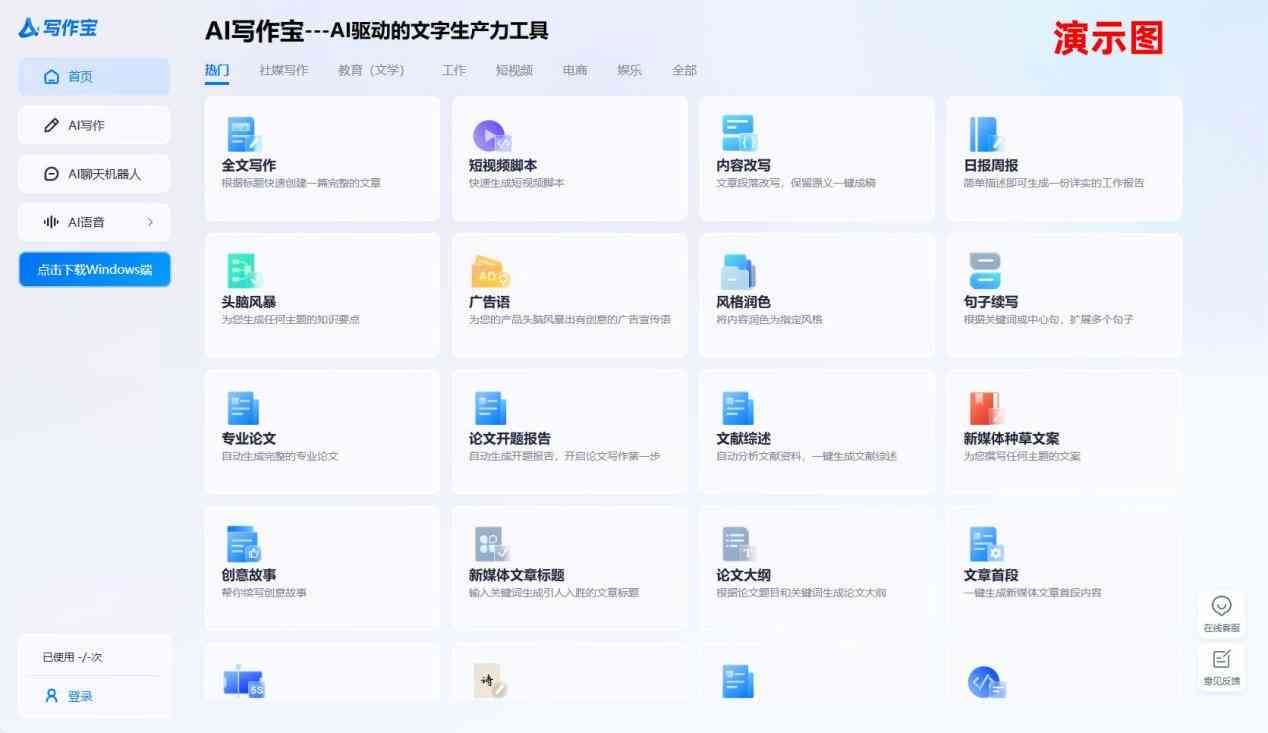1268x733 pixels.
Task: Click the 创意故事 title text
Action: tap(249, 575)
